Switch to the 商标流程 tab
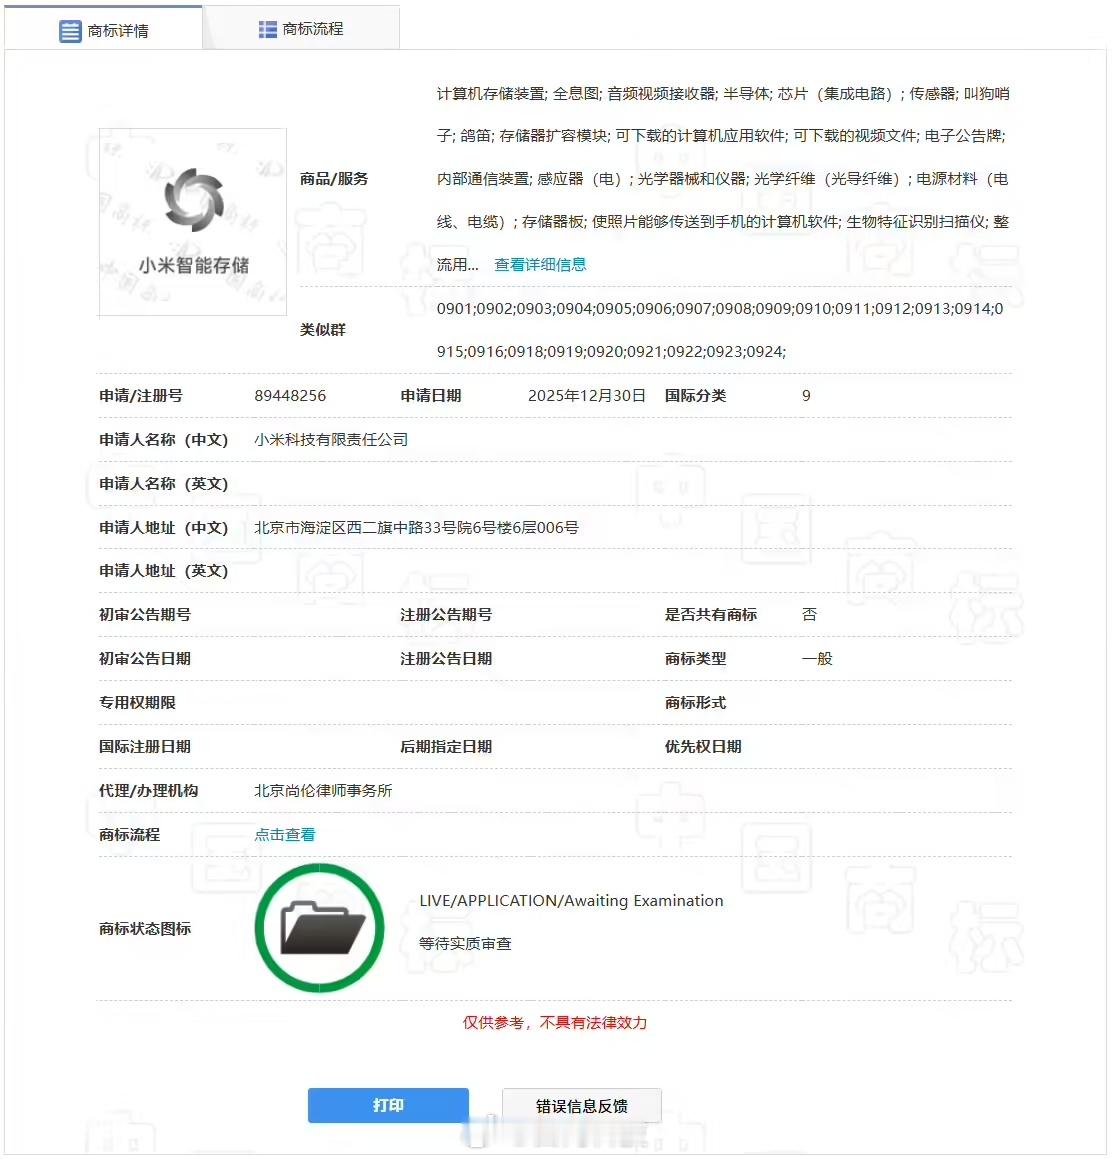 [x=300, y=29]
